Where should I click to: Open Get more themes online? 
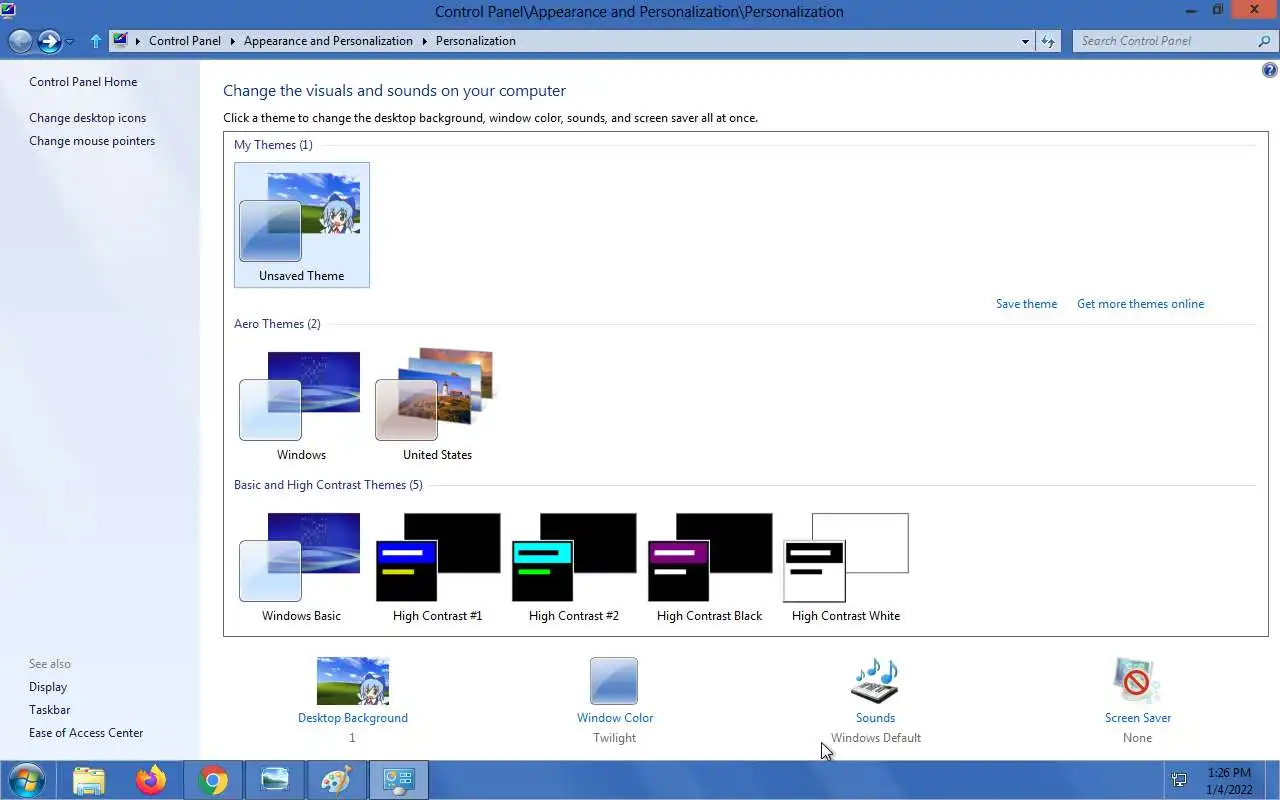click(1140, 304)
